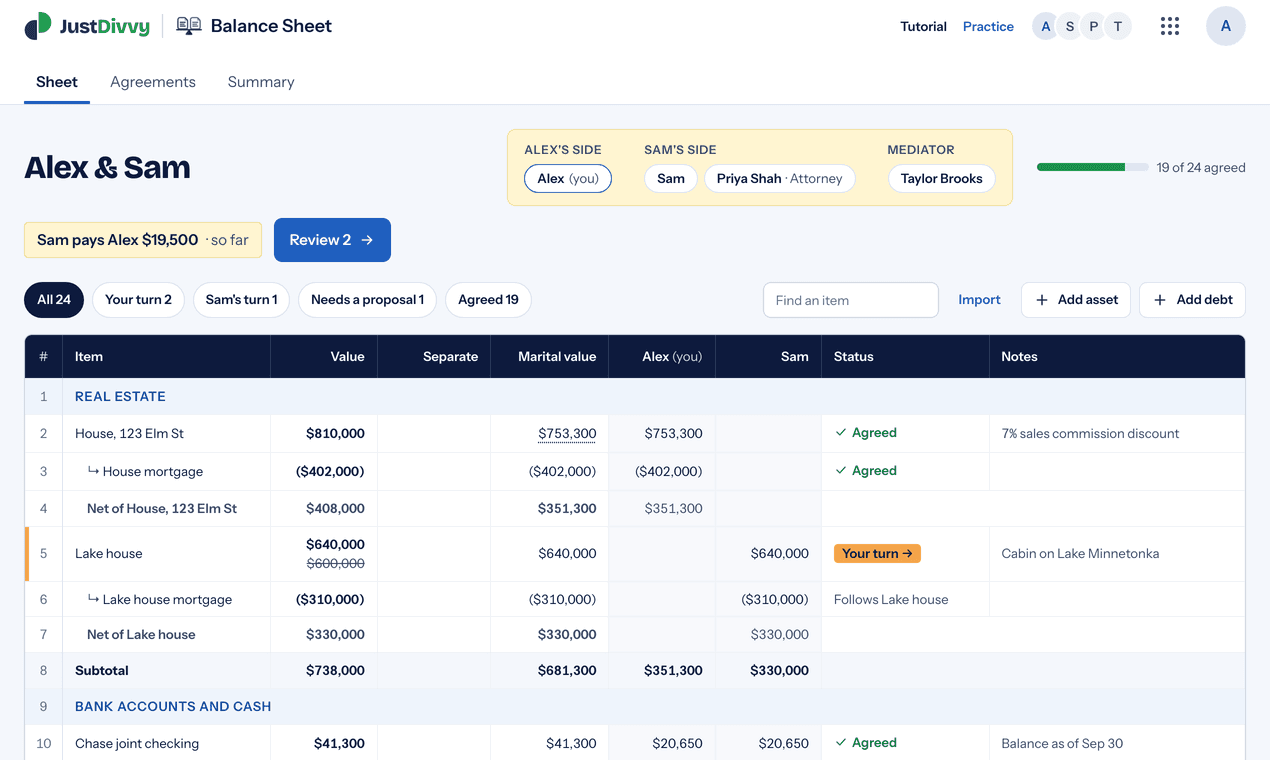
Task: Click the Agreed checkmark for House mortgage
Action: [x=841, y=471]
